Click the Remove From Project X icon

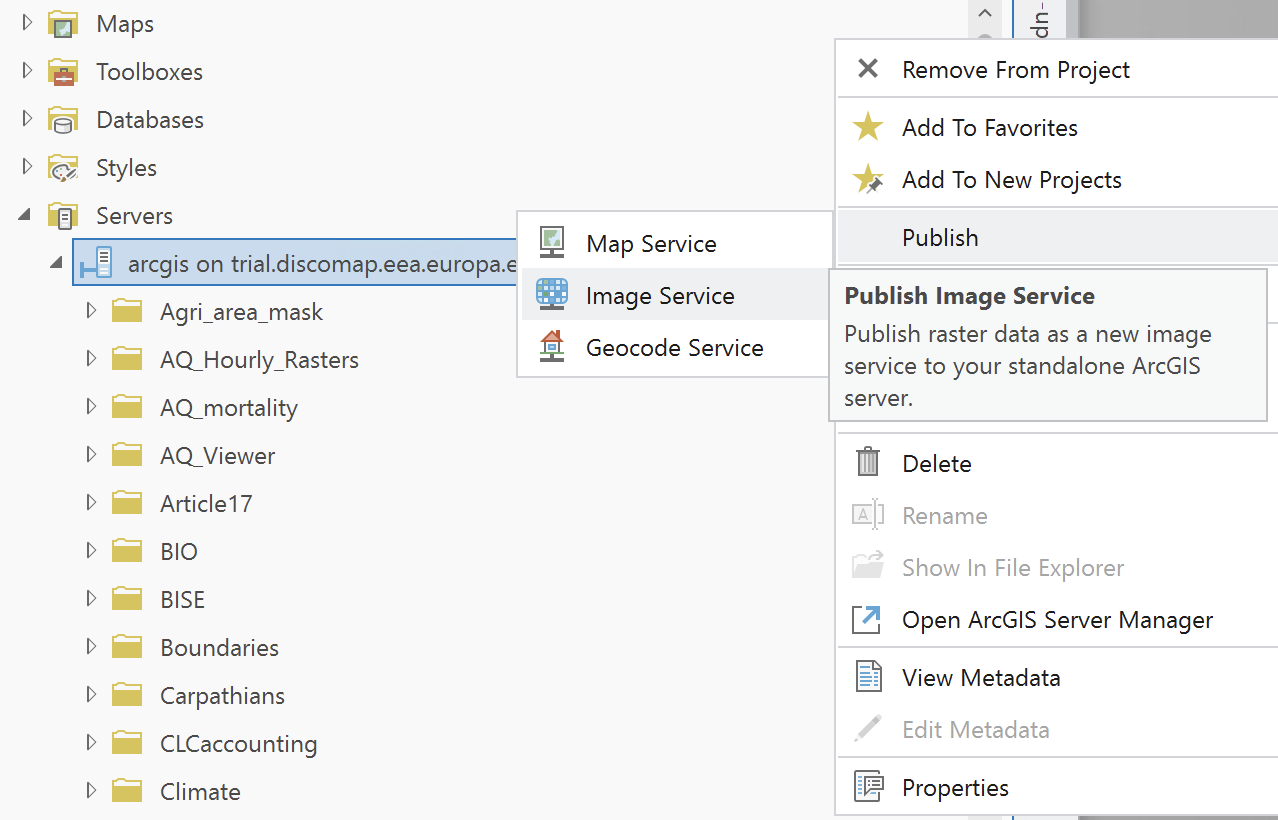pos(868,69)
